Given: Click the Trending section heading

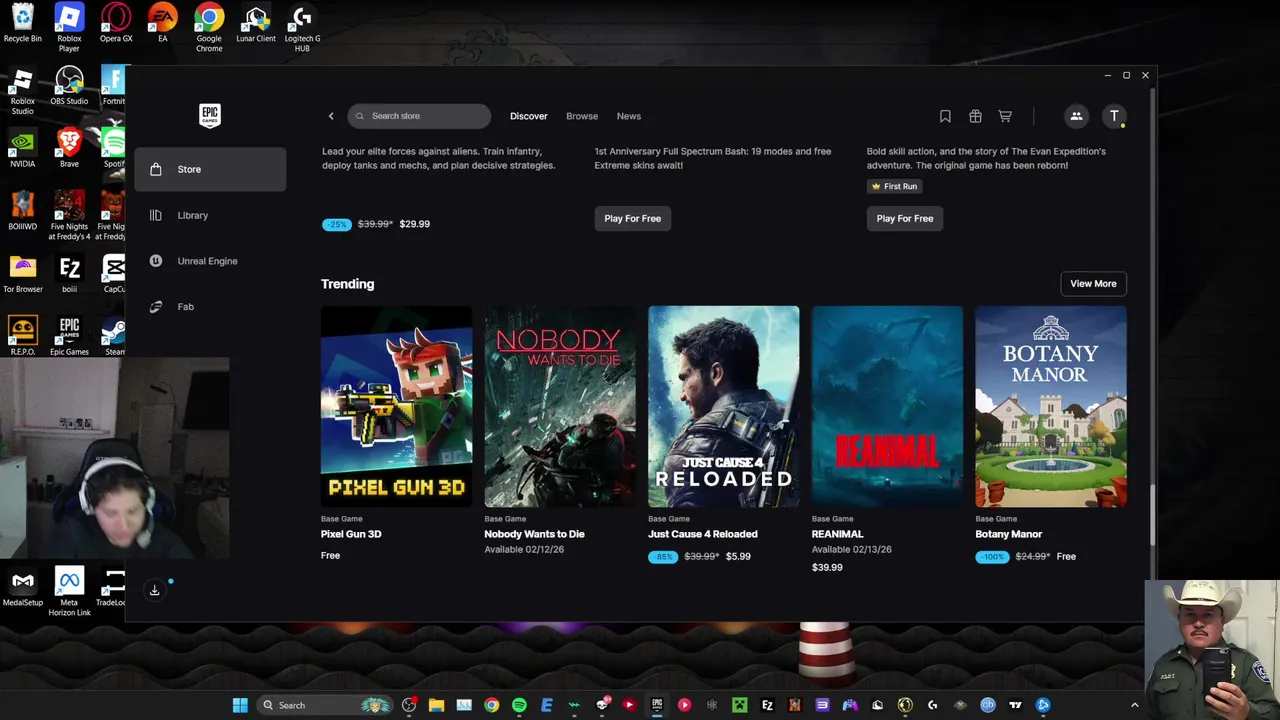Looking at the screenshot, I should click(347, 284).
